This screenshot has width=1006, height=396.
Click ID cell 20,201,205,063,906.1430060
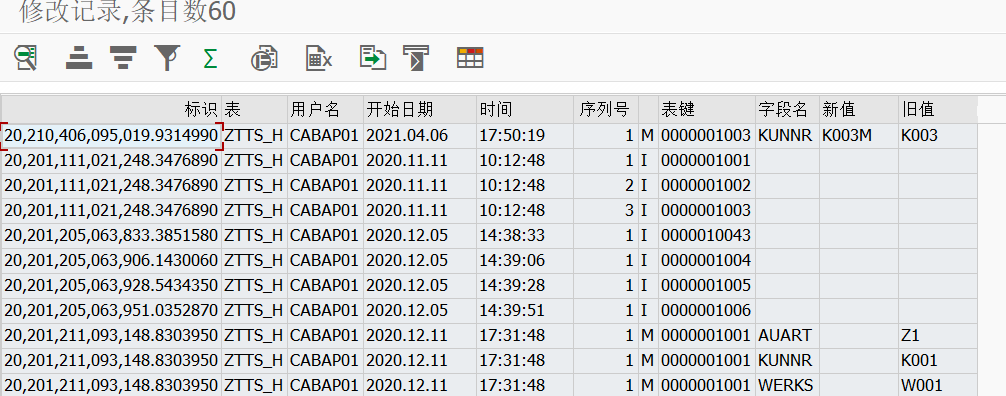[x=112, y=261]
